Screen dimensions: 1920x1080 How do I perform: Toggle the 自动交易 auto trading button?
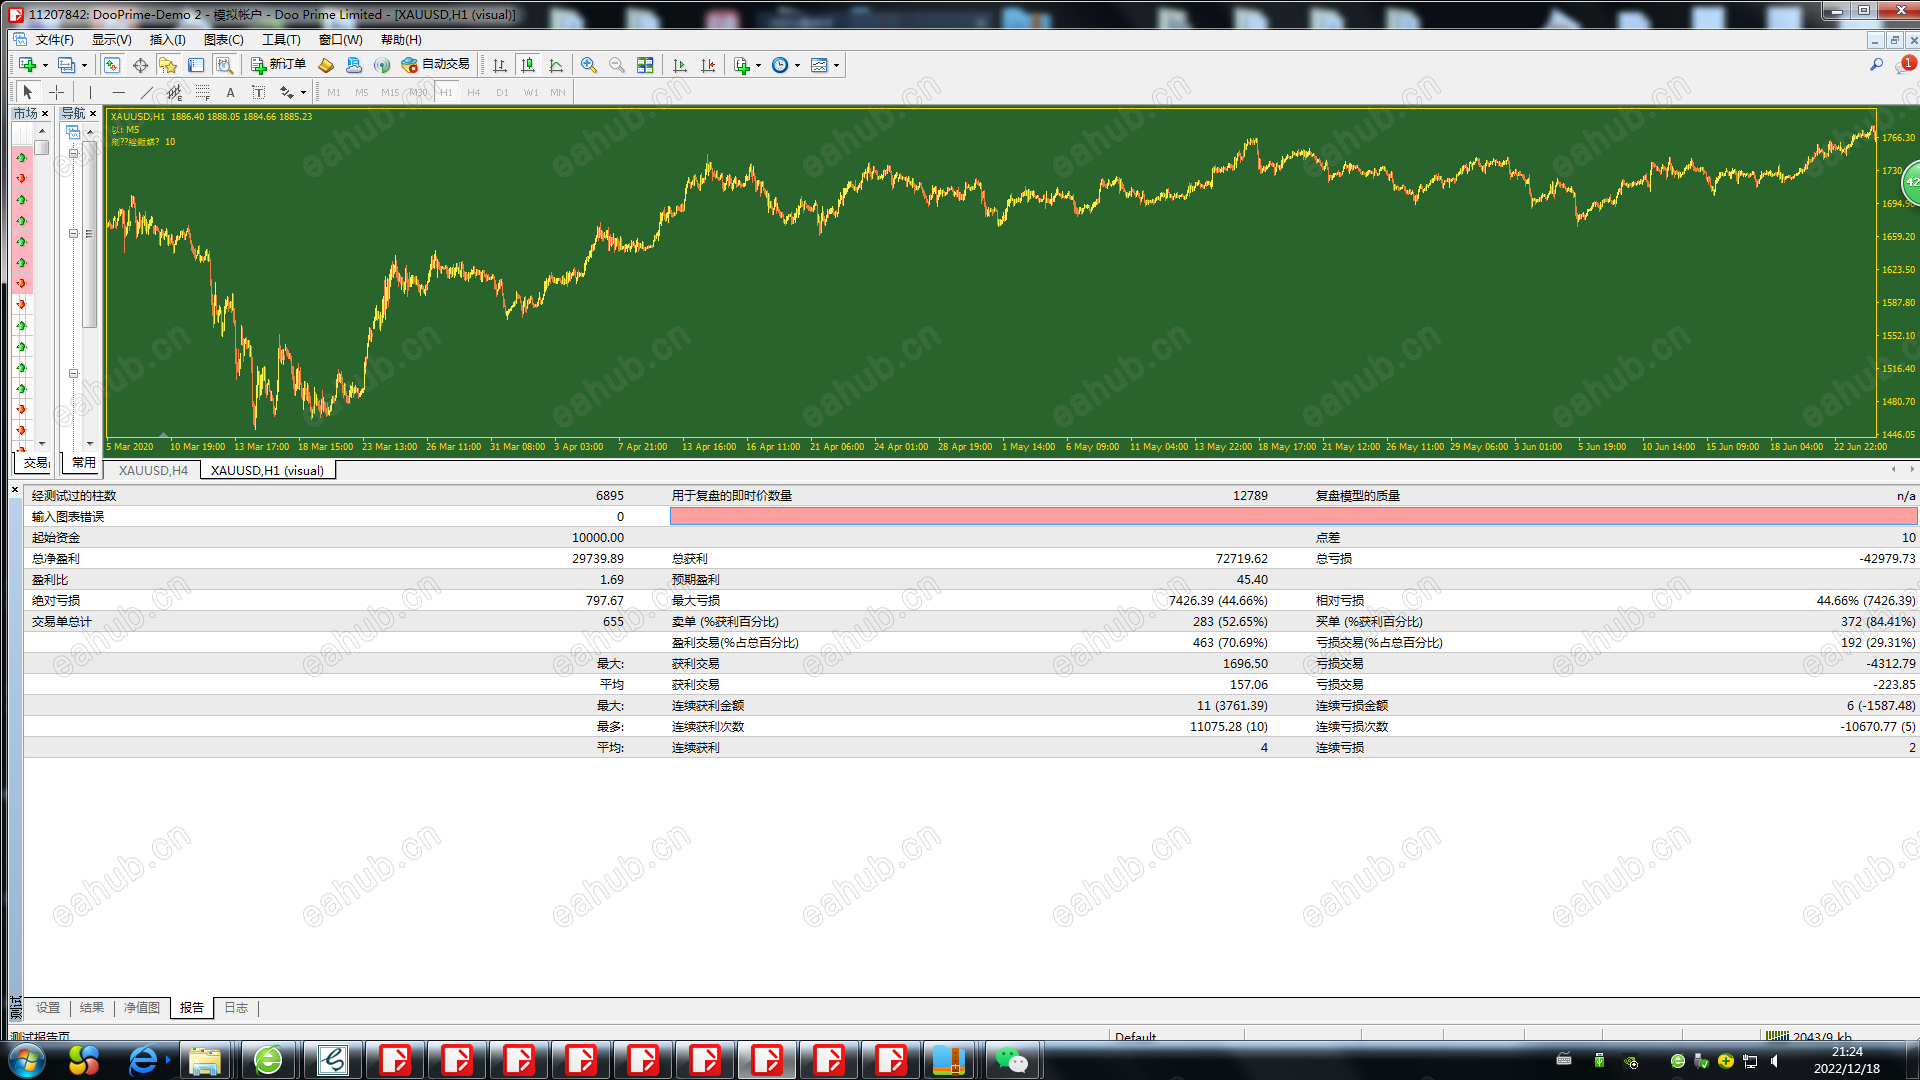tap(435, 65)
